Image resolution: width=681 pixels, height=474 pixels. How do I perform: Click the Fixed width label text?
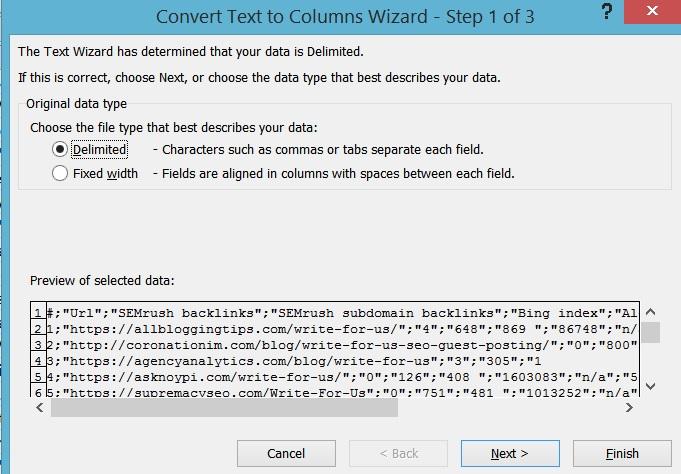(x=105, y=174)
